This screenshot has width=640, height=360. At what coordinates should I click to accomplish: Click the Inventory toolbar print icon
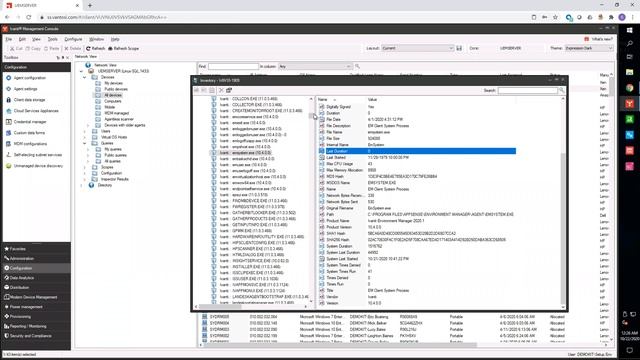coord(212,90)
